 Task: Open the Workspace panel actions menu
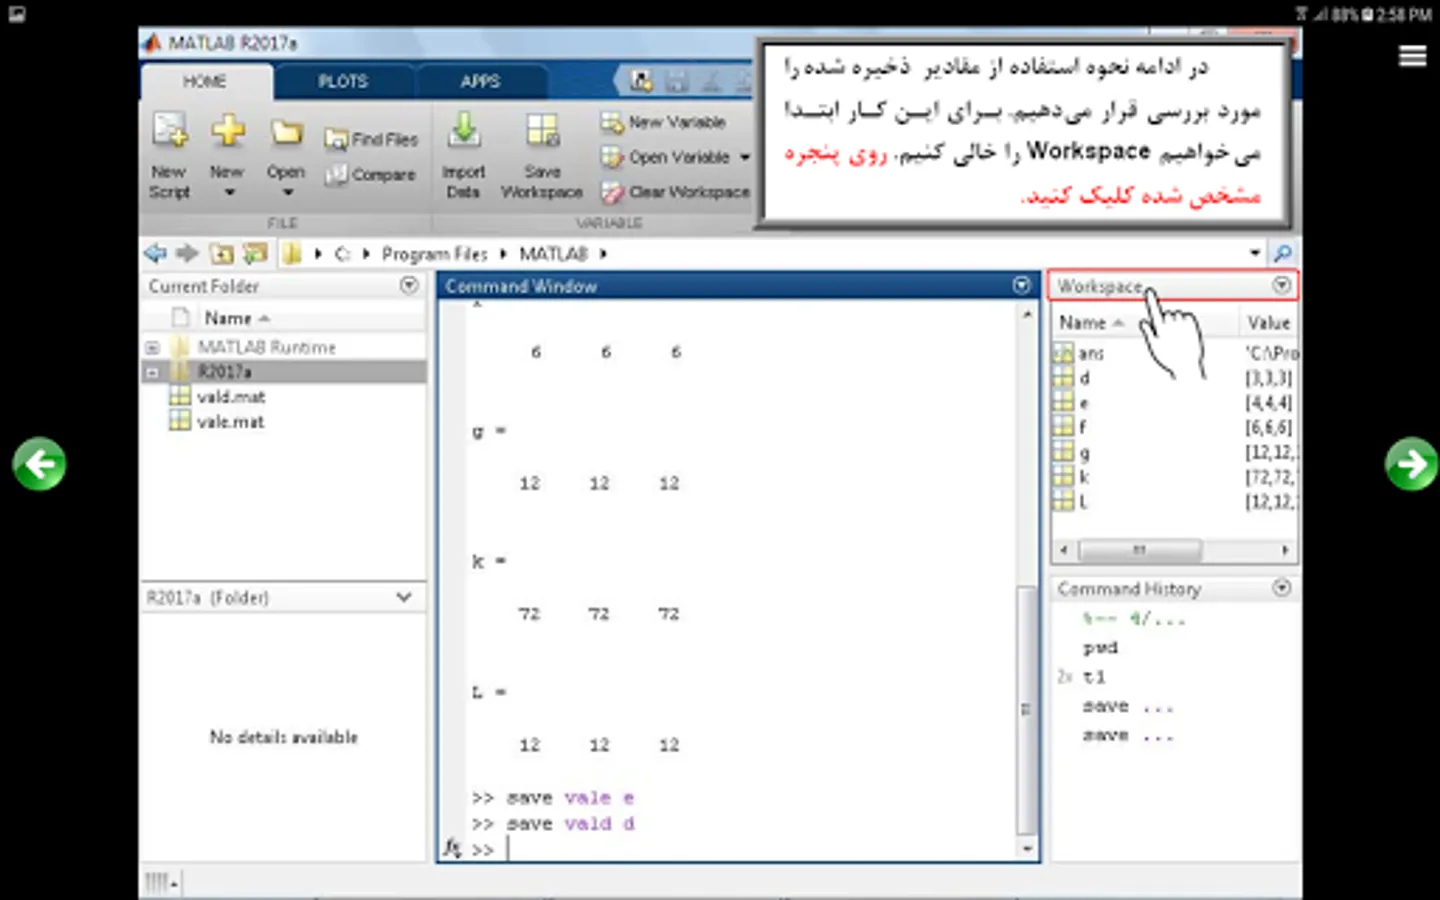click(1282, 286)
